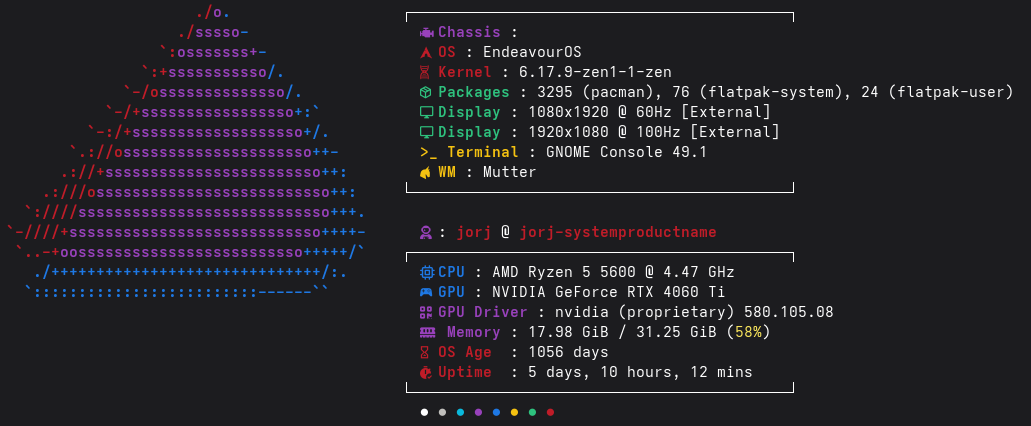Image resolution: width=1031 pixels, height=426 pixels.
Task: Click the blue color dot
Action: click(x=496, y=412)
